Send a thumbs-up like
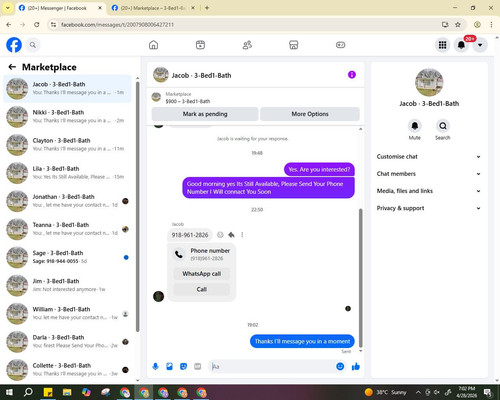The height and width of the screenshot is (400, 500). coord(356,367)
